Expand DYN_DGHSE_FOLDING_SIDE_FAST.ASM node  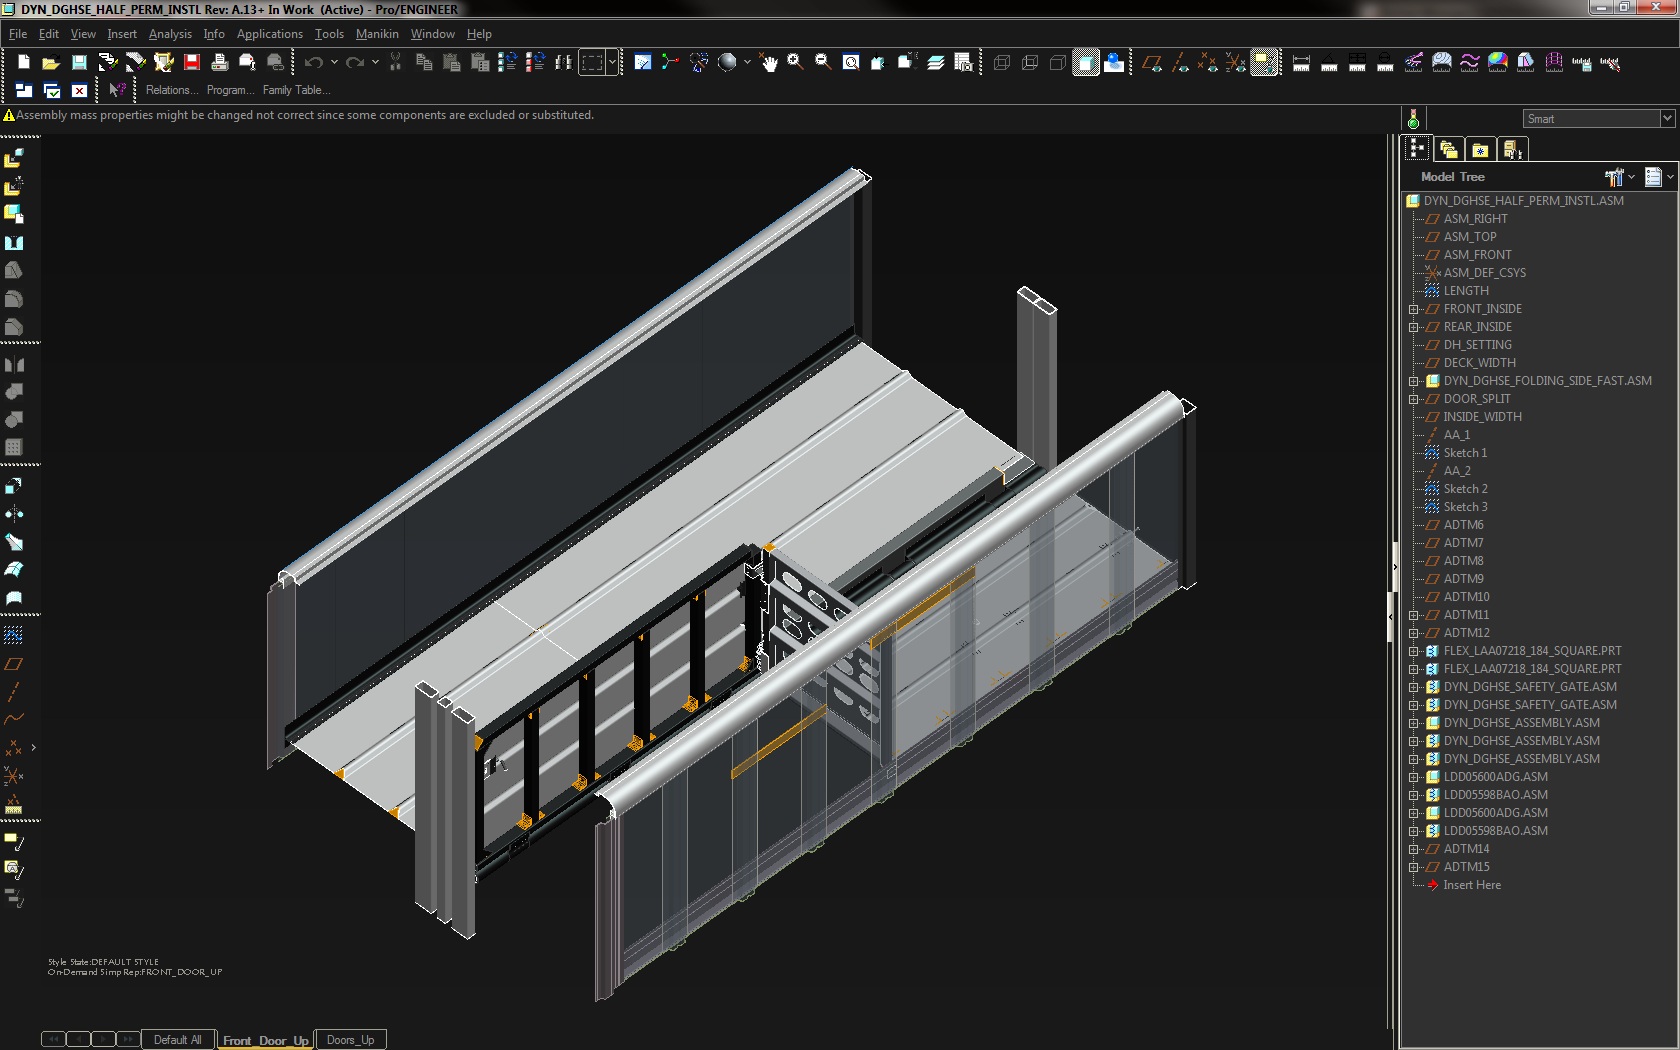(x=1414, y=381)
